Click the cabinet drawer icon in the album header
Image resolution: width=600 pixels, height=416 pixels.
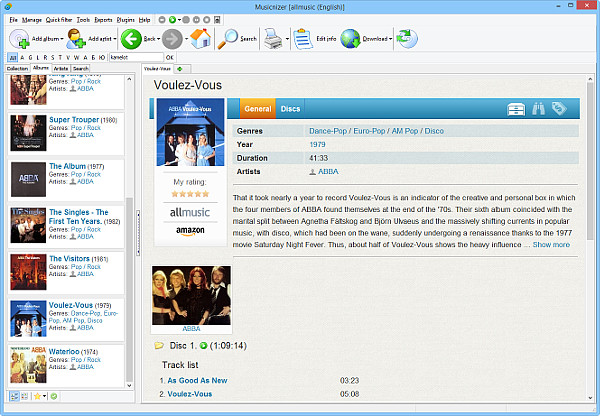tap(516, 109)
